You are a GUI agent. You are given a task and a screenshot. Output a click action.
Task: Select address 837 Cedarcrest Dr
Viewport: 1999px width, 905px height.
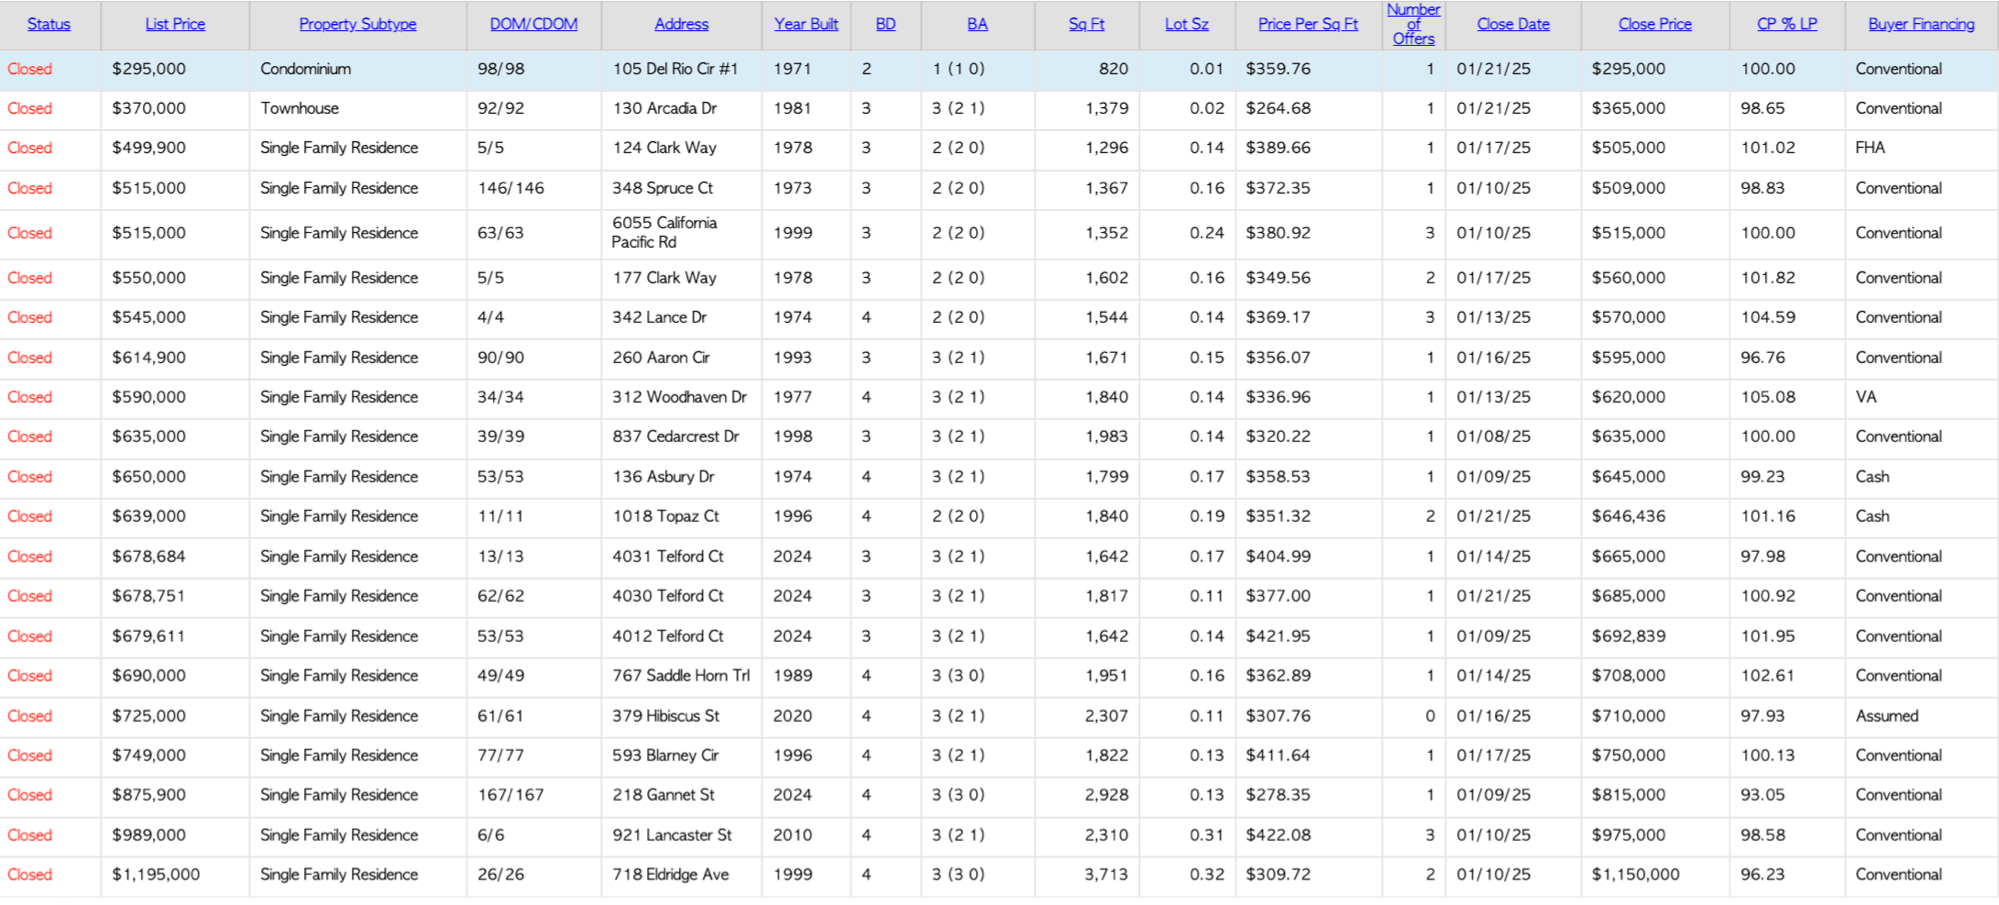pyautogui.click(x=676, y=437)
